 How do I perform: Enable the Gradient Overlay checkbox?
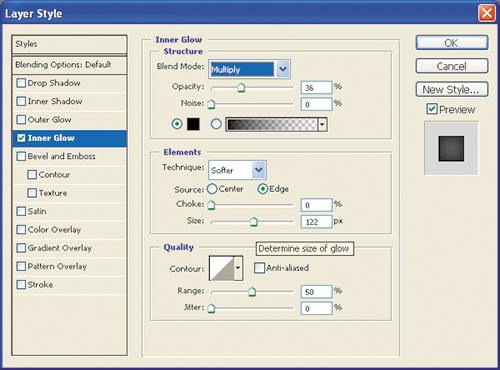click(x=21, y=248)
